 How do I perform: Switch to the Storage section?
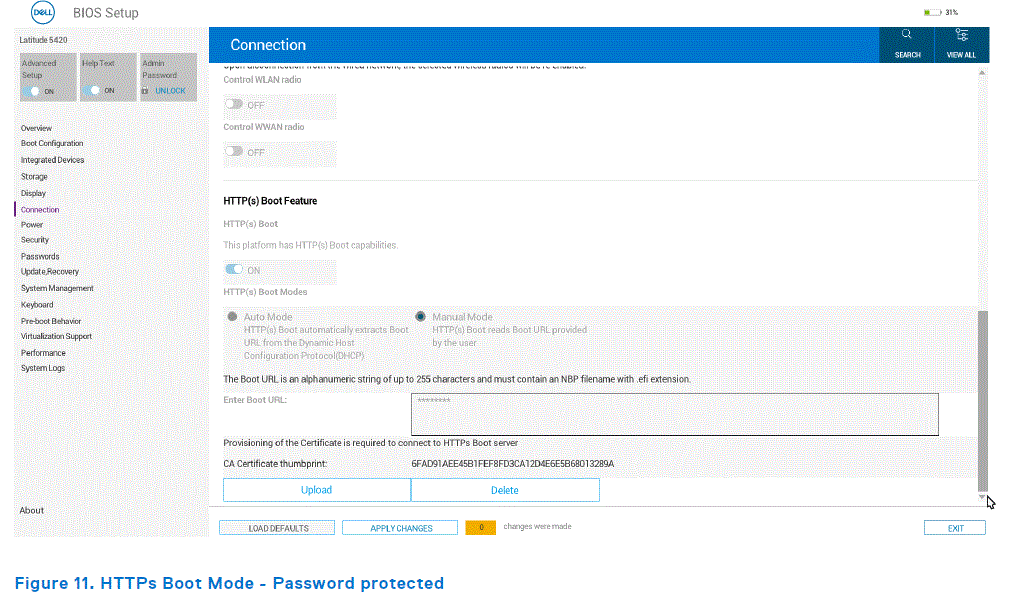coord(35,176)
